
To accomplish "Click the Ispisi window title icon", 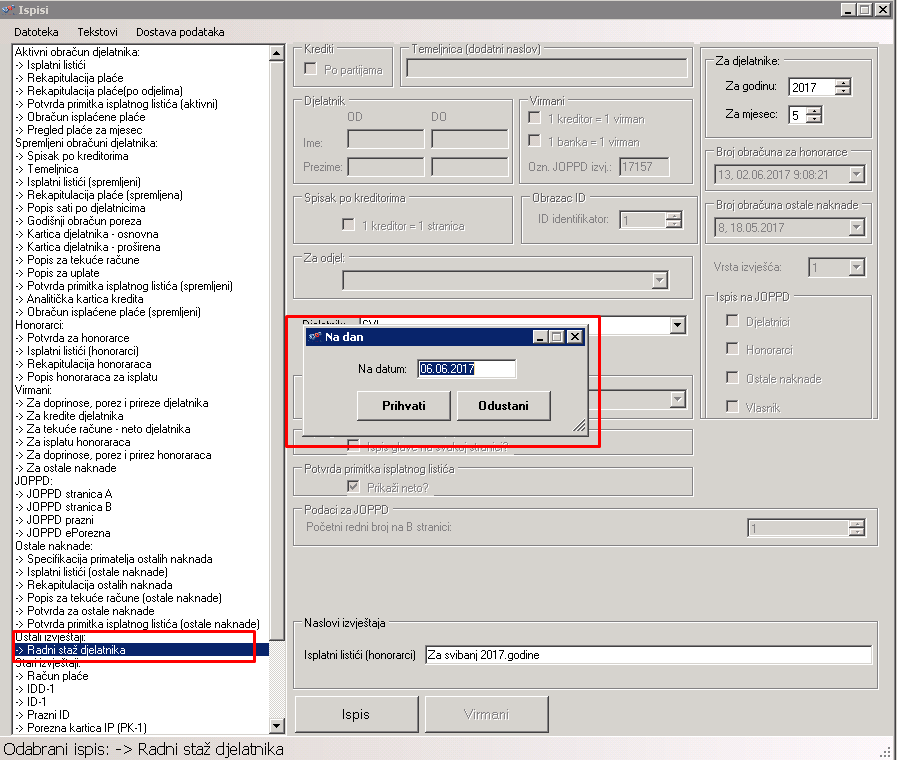I will (x=9, y=10).
